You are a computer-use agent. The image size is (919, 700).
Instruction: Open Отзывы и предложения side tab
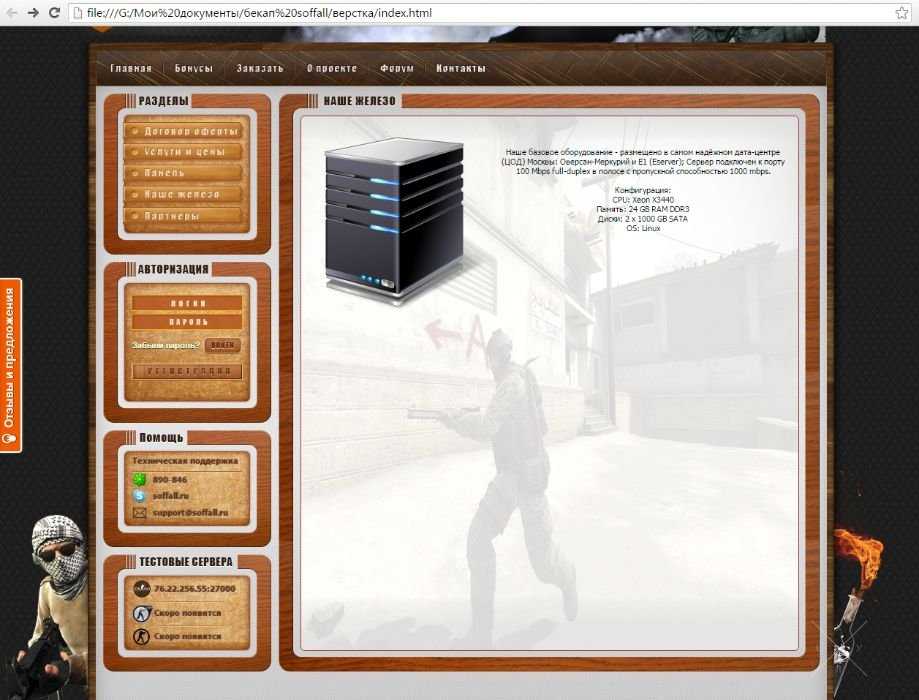click(10, 365)
